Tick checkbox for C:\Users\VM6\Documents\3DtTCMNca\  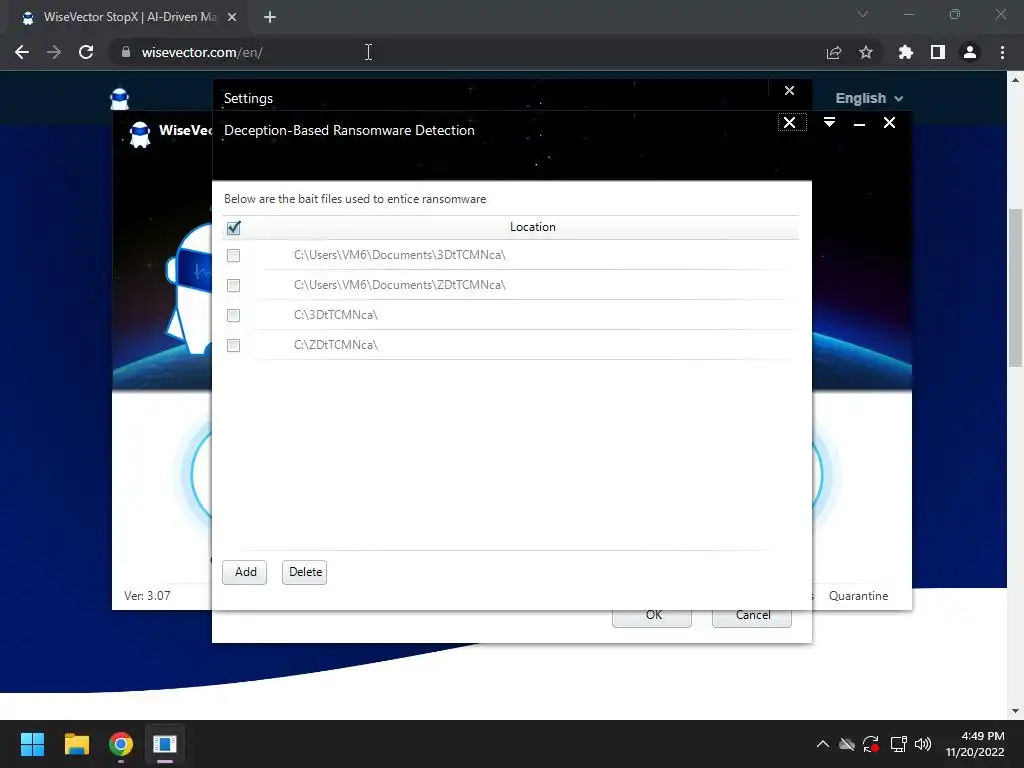(x=233, y=255)
